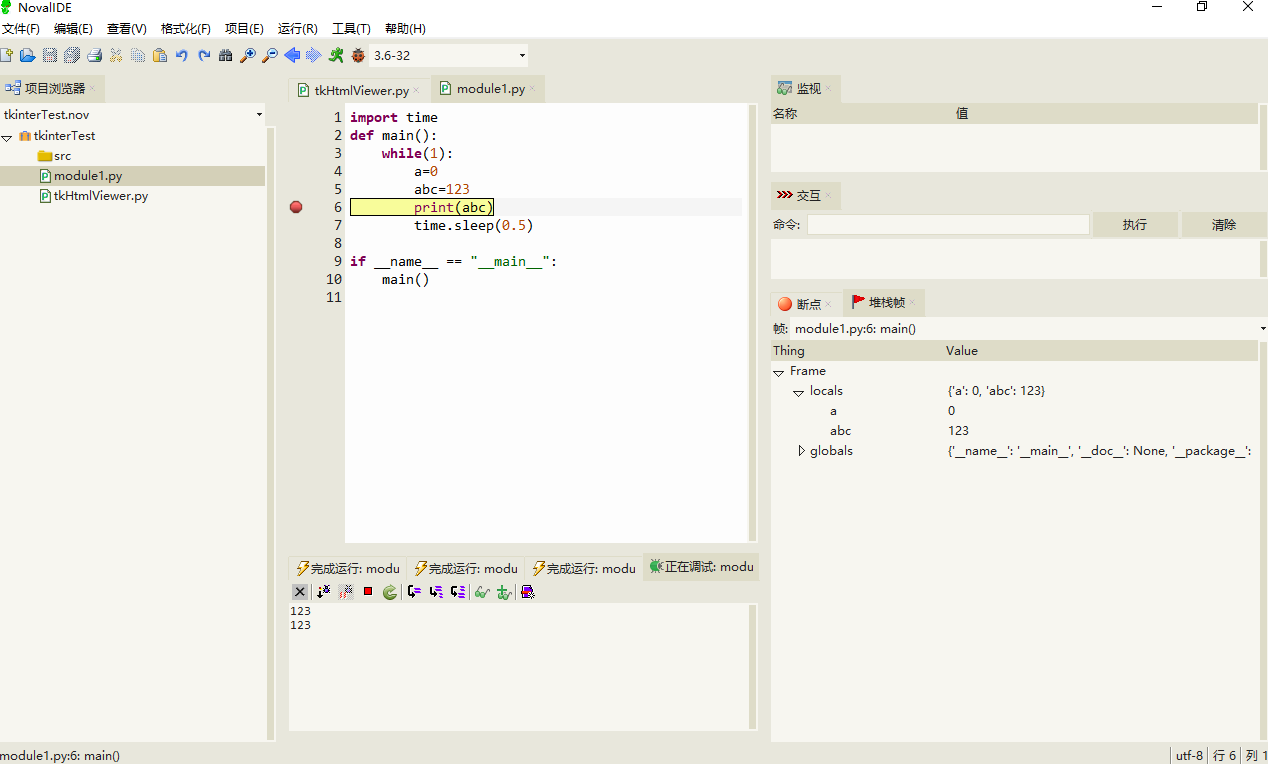Expand the globals node
The height and width of the screenshot is (764, 1268).
(x=801, y=451)
